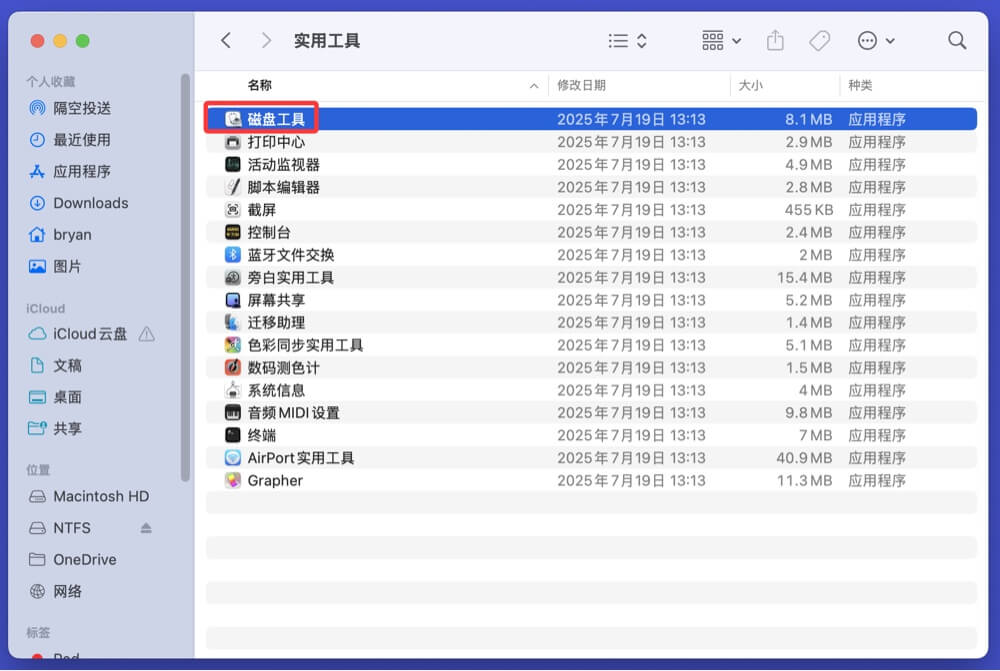This screenshot has width=1000, height=671.
Task: Click the 截屏 (Screenshot) app icon
Action: 230,210
